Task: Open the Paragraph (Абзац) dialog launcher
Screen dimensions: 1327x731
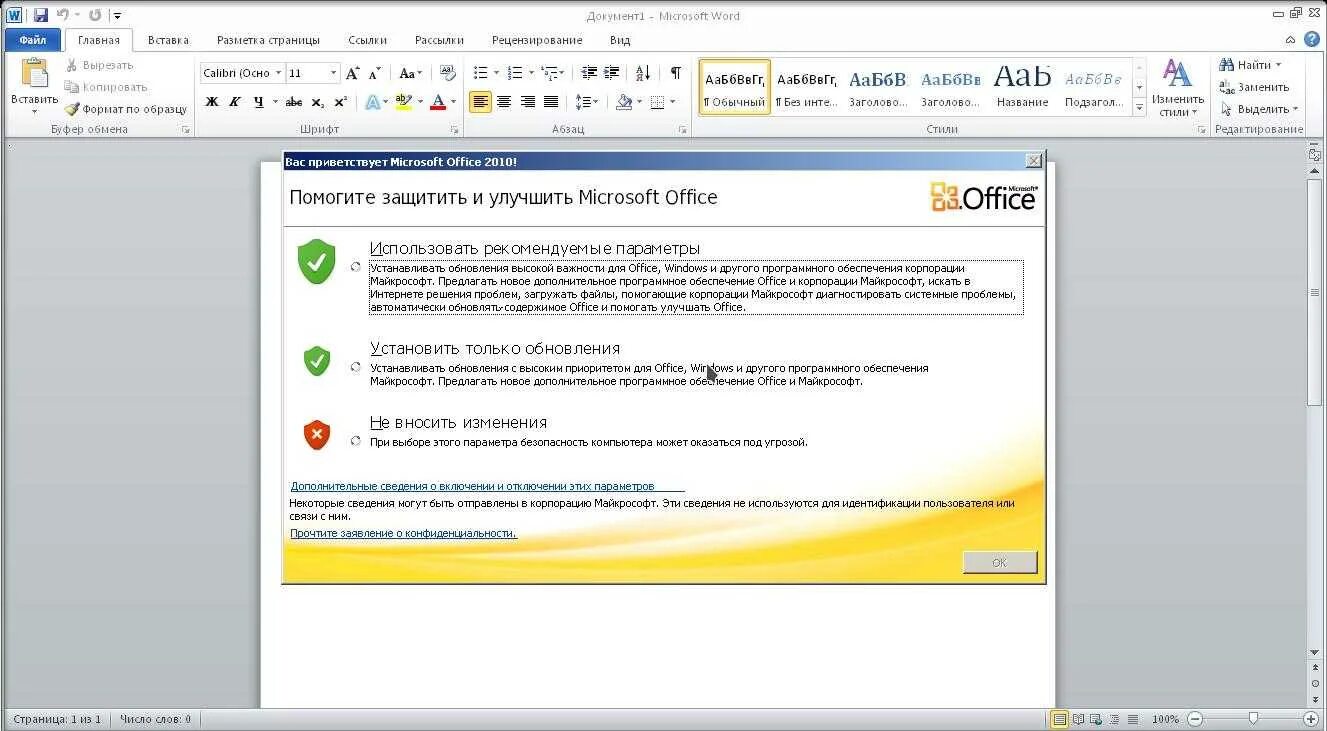Action: click(x=683, y=130)
